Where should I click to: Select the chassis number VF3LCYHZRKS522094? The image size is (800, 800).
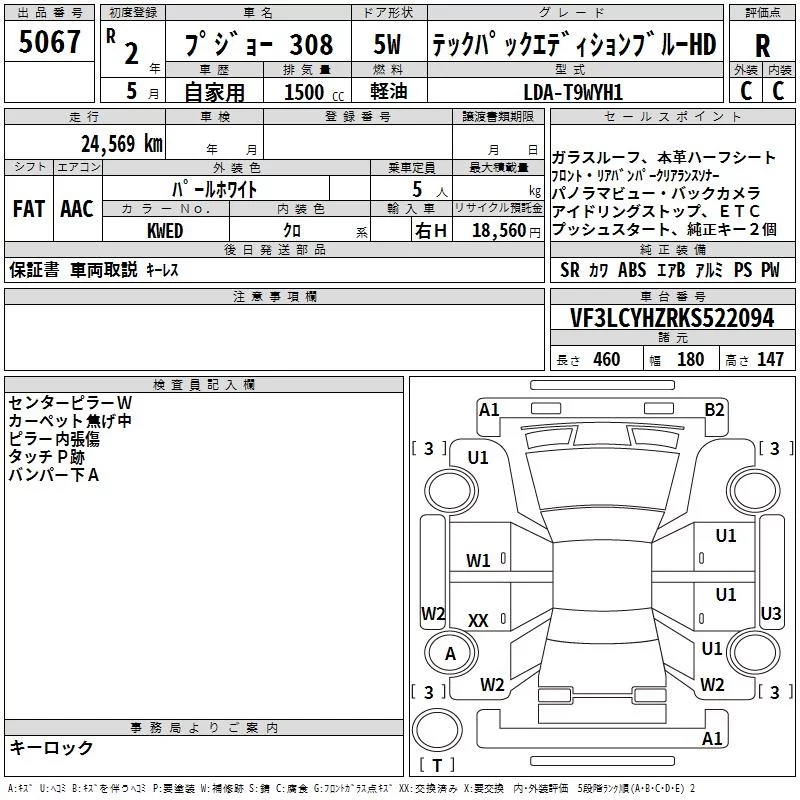point(672,318)
